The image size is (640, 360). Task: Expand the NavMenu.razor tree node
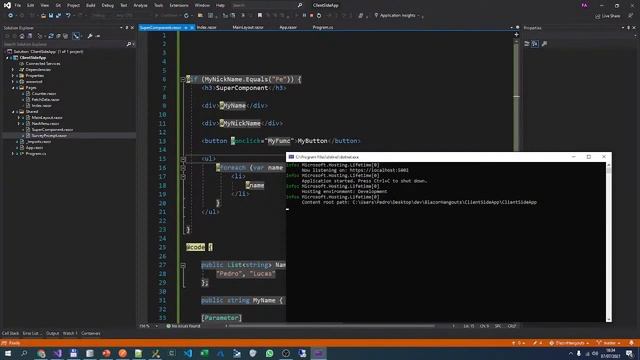point(18,123)
